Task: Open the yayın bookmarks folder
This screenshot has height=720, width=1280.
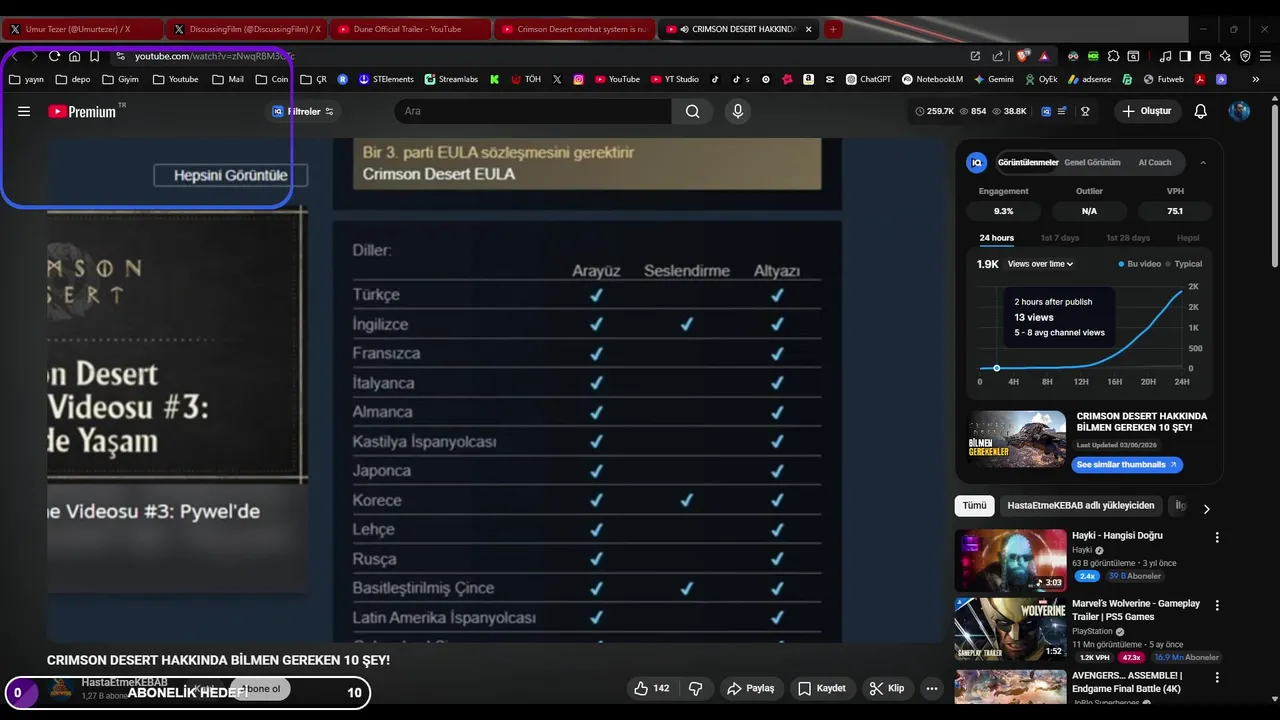Action: pos(26,79)
